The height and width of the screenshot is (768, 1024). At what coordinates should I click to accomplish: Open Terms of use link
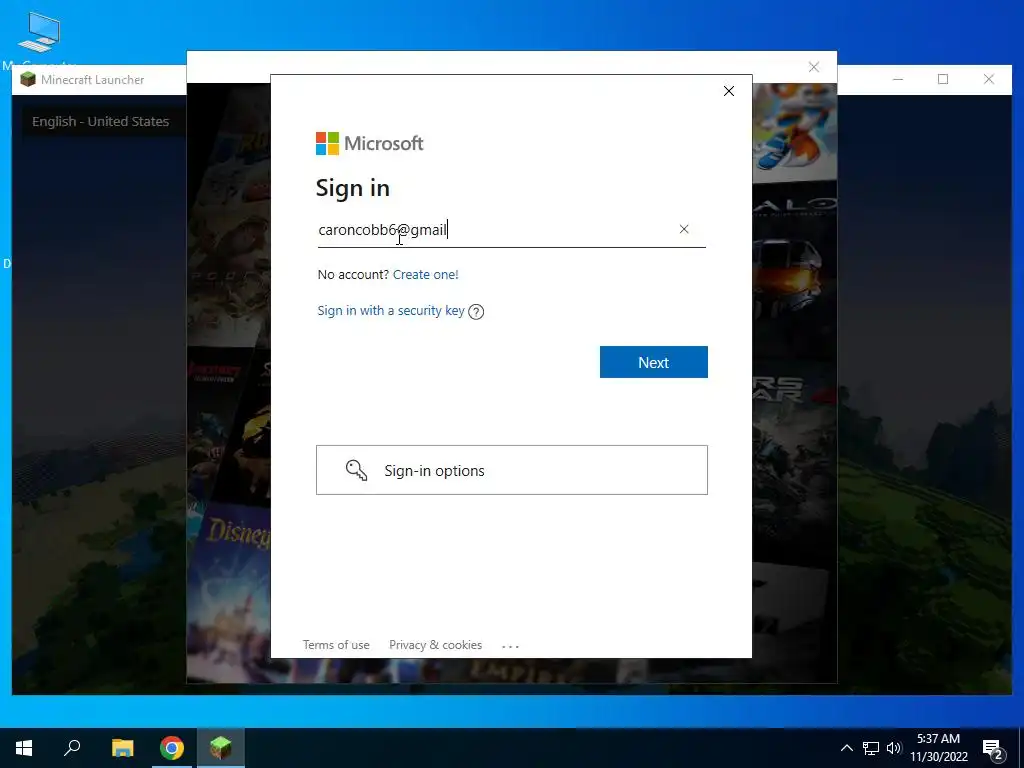pyautogui.click(x=336, y=645)
